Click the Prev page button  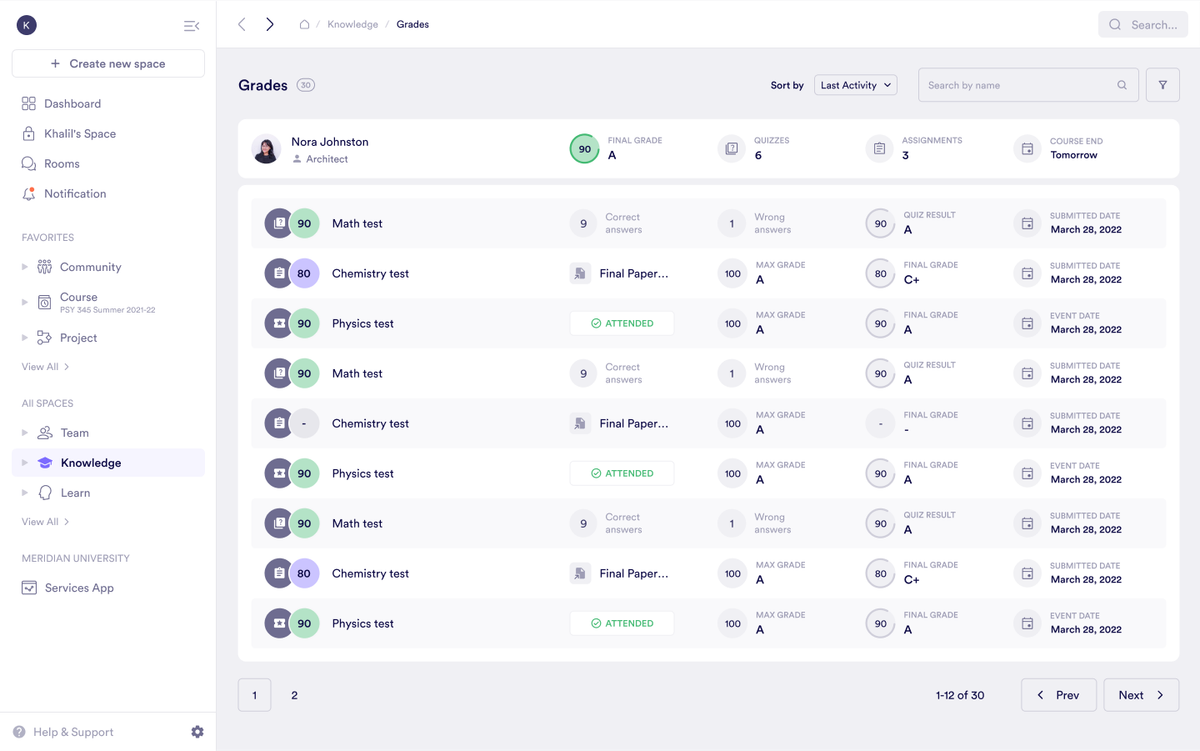click(x=1058, y=695)
